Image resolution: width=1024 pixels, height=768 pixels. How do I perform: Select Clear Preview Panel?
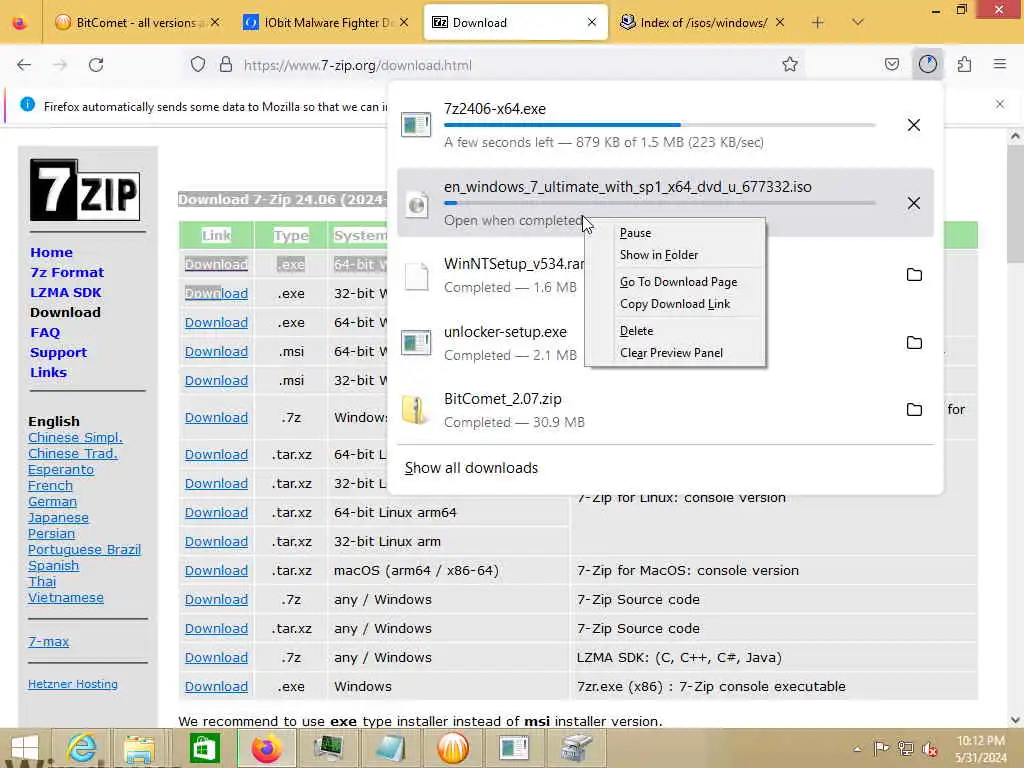pyautogui.click(x=671, y=353)
